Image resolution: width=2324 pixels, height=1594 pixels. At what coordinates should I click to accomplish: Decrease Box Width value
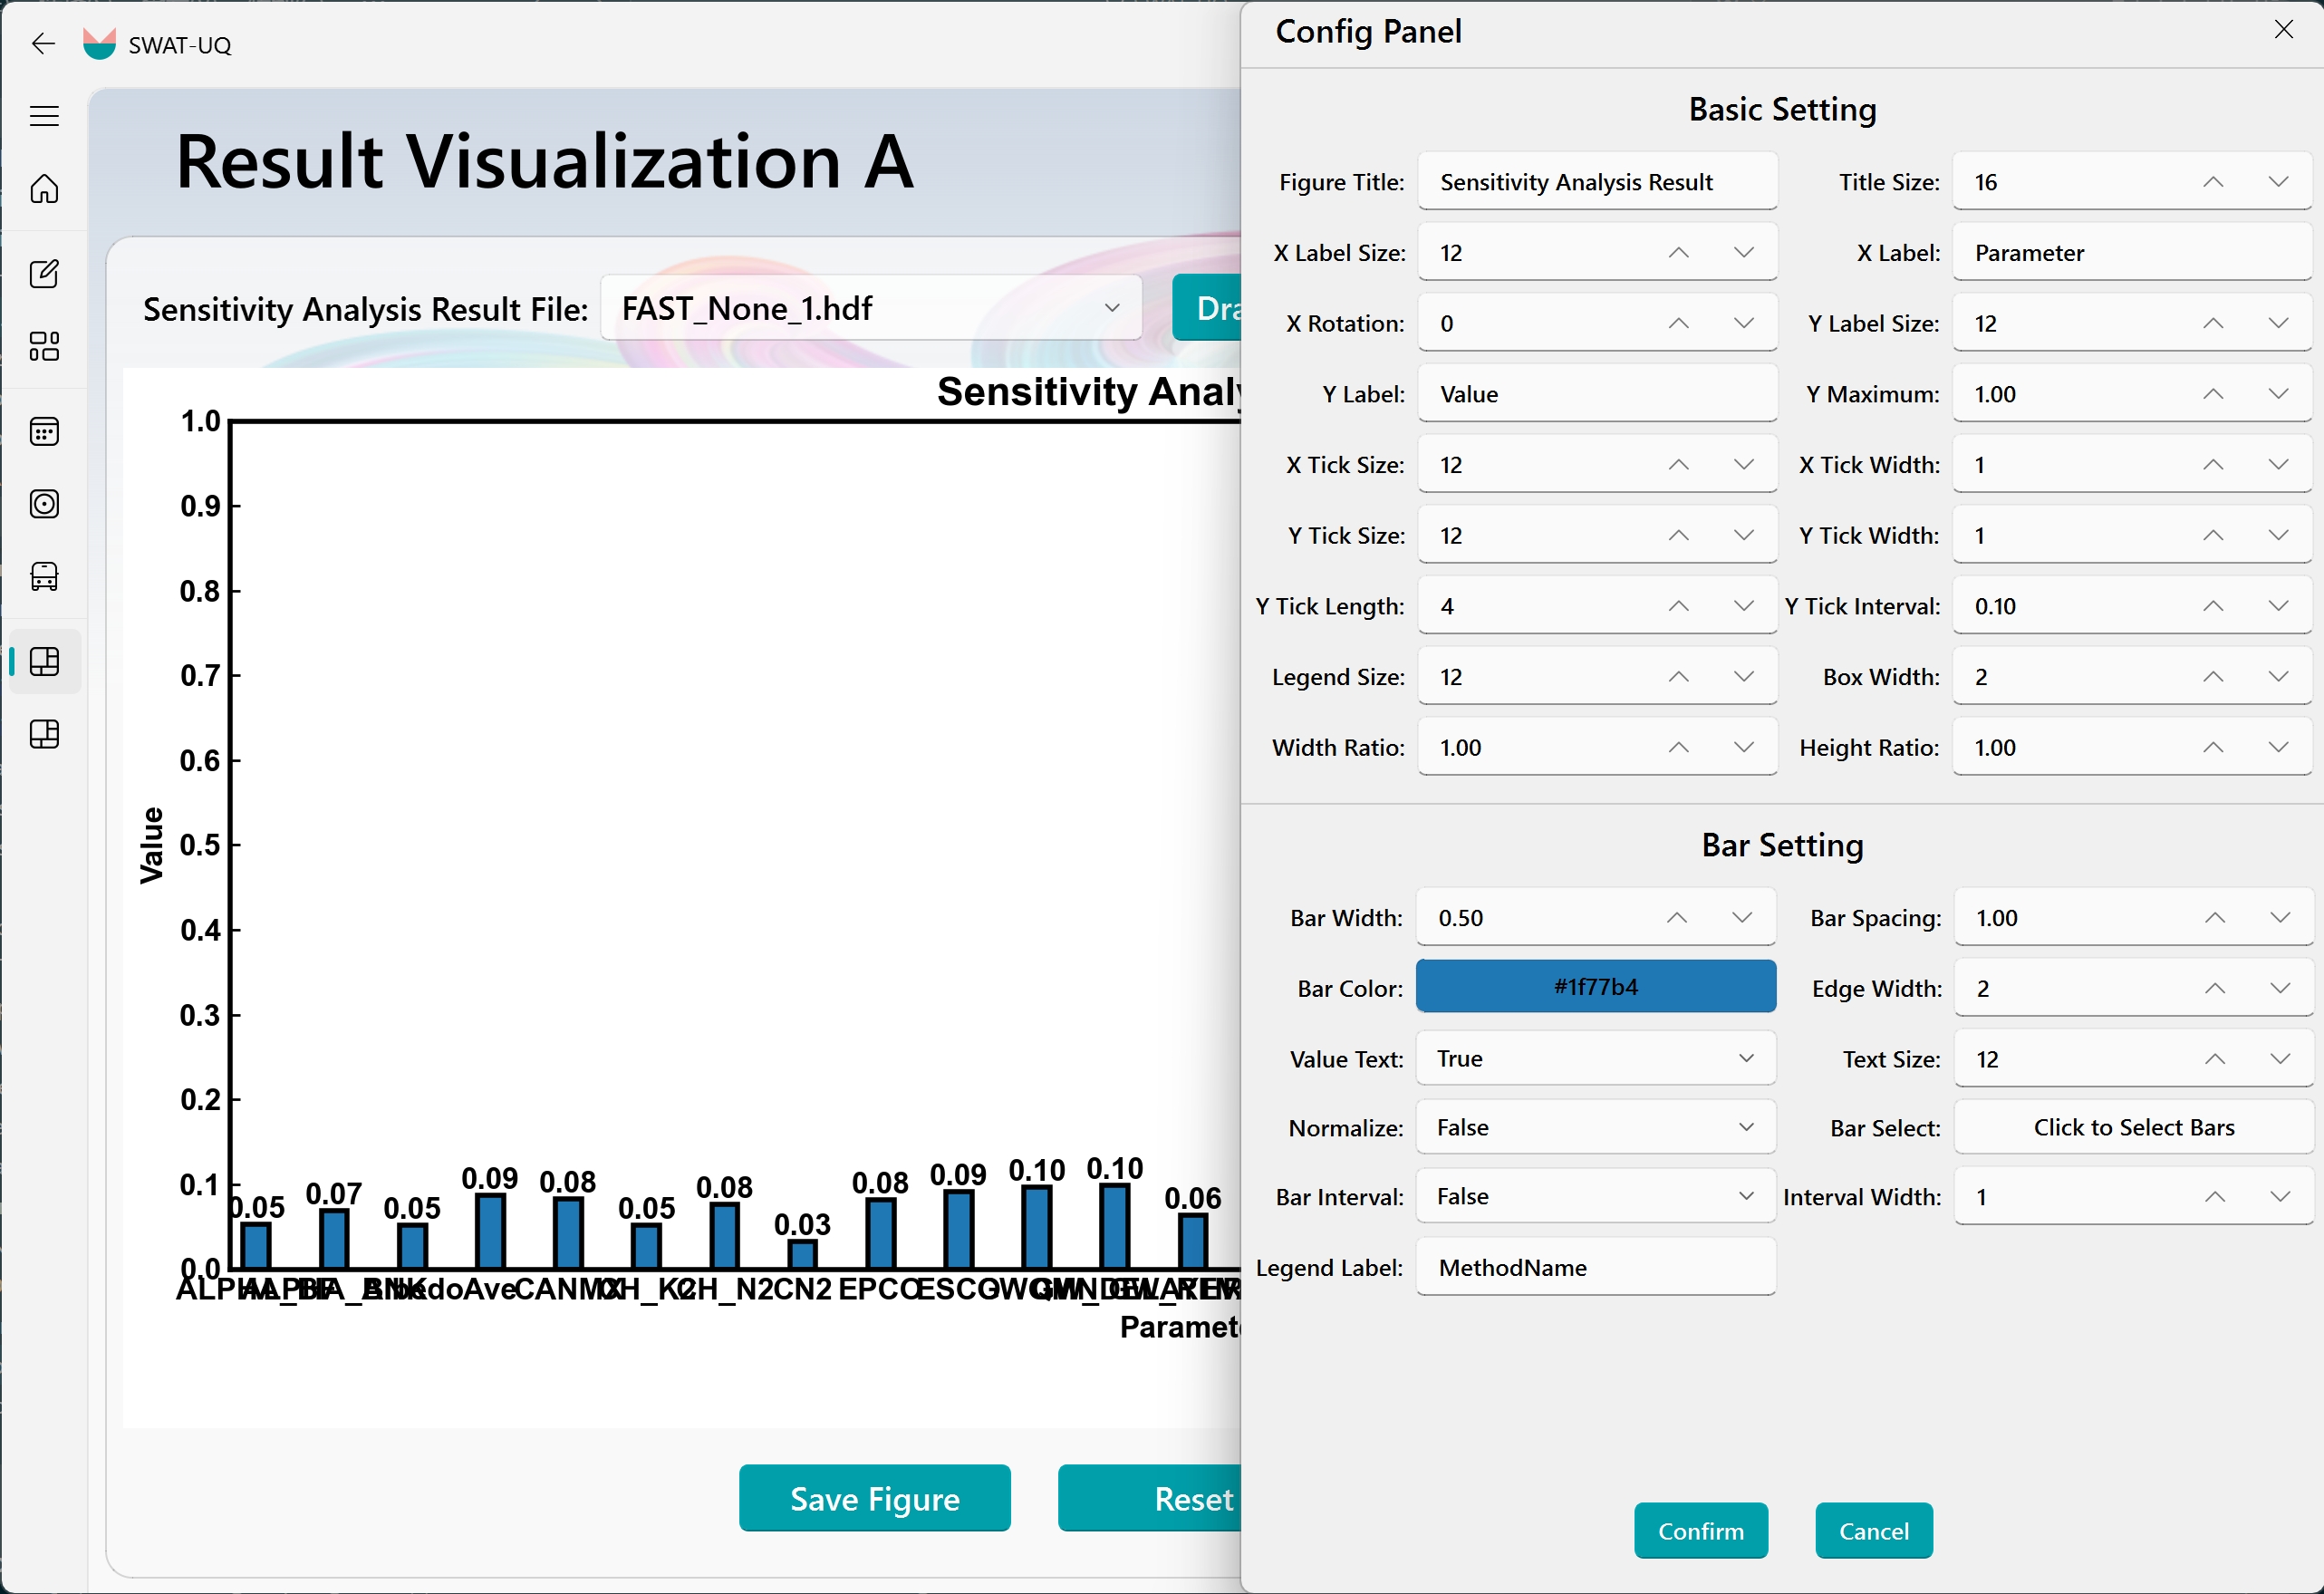tap(2278, 677)
